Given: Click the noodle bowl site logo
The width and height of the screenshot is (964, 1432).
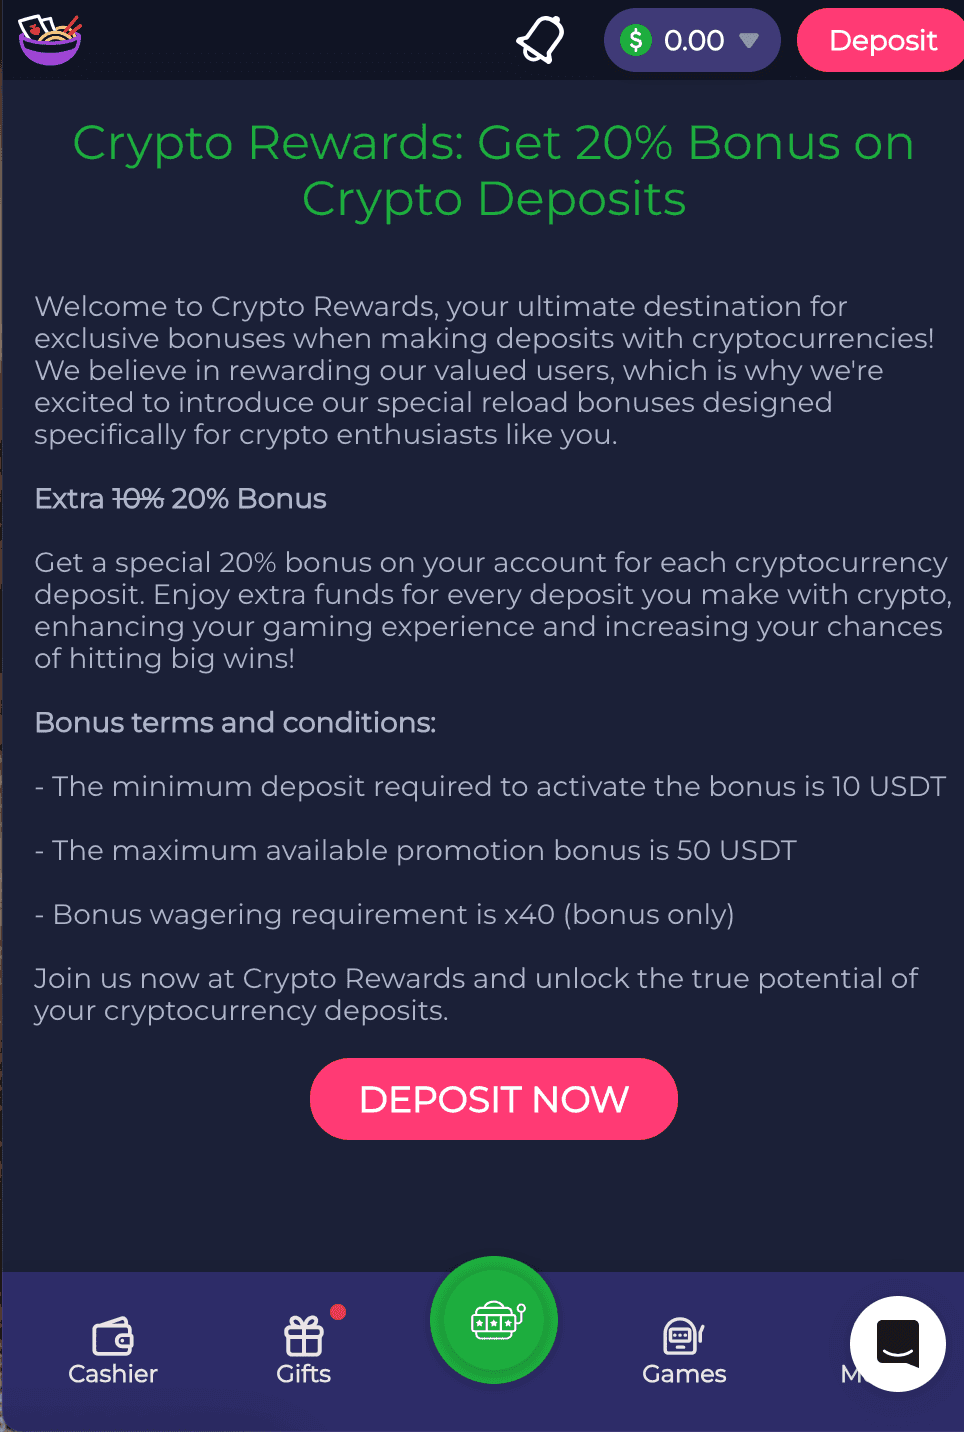Looking at the screenshot, I should click(x=49, y=40).
